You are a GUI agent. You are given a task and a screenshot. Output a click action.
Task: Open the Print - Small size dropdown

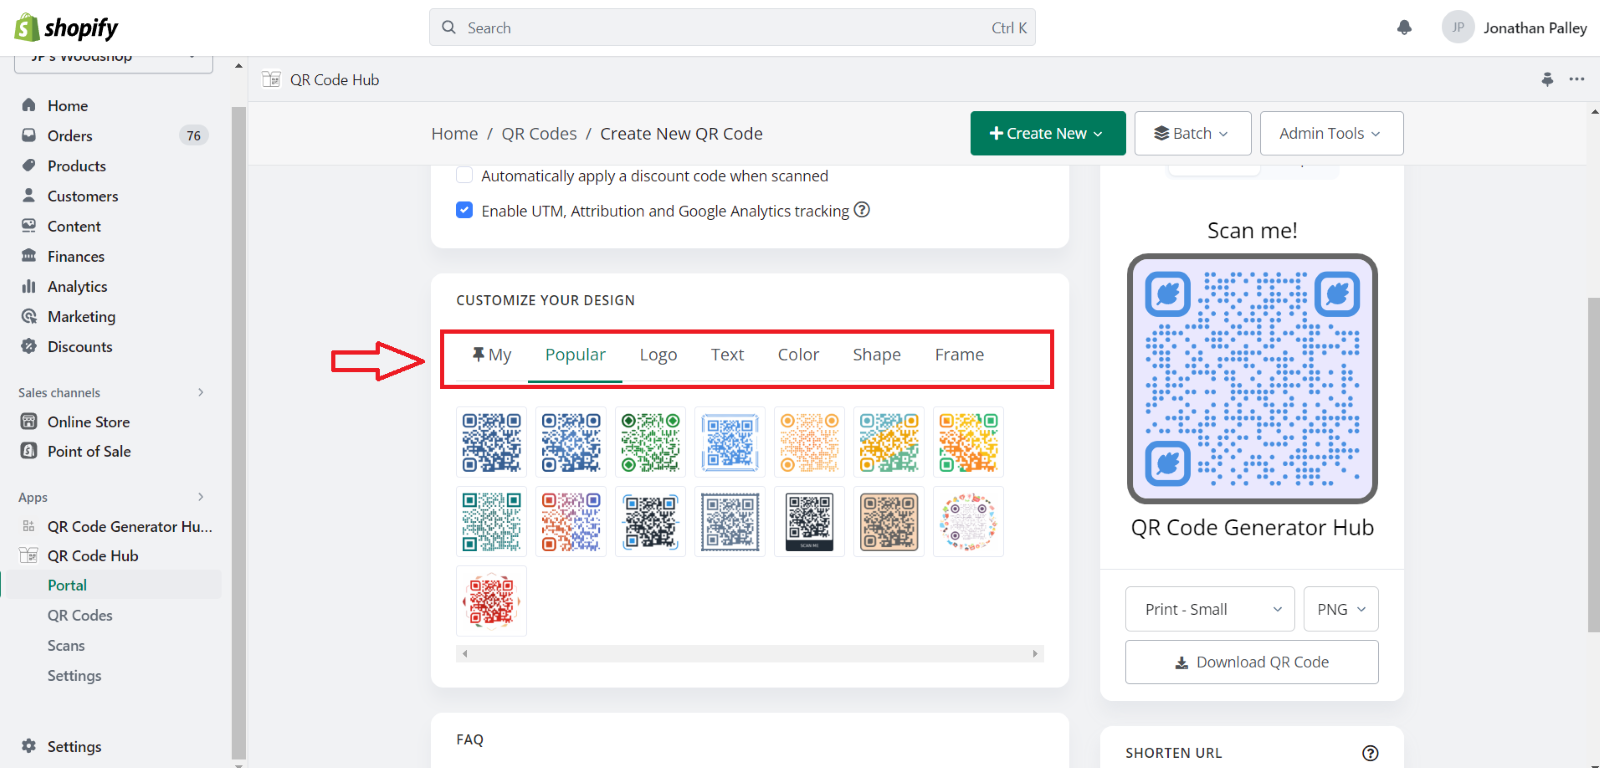pos(1210,609)
